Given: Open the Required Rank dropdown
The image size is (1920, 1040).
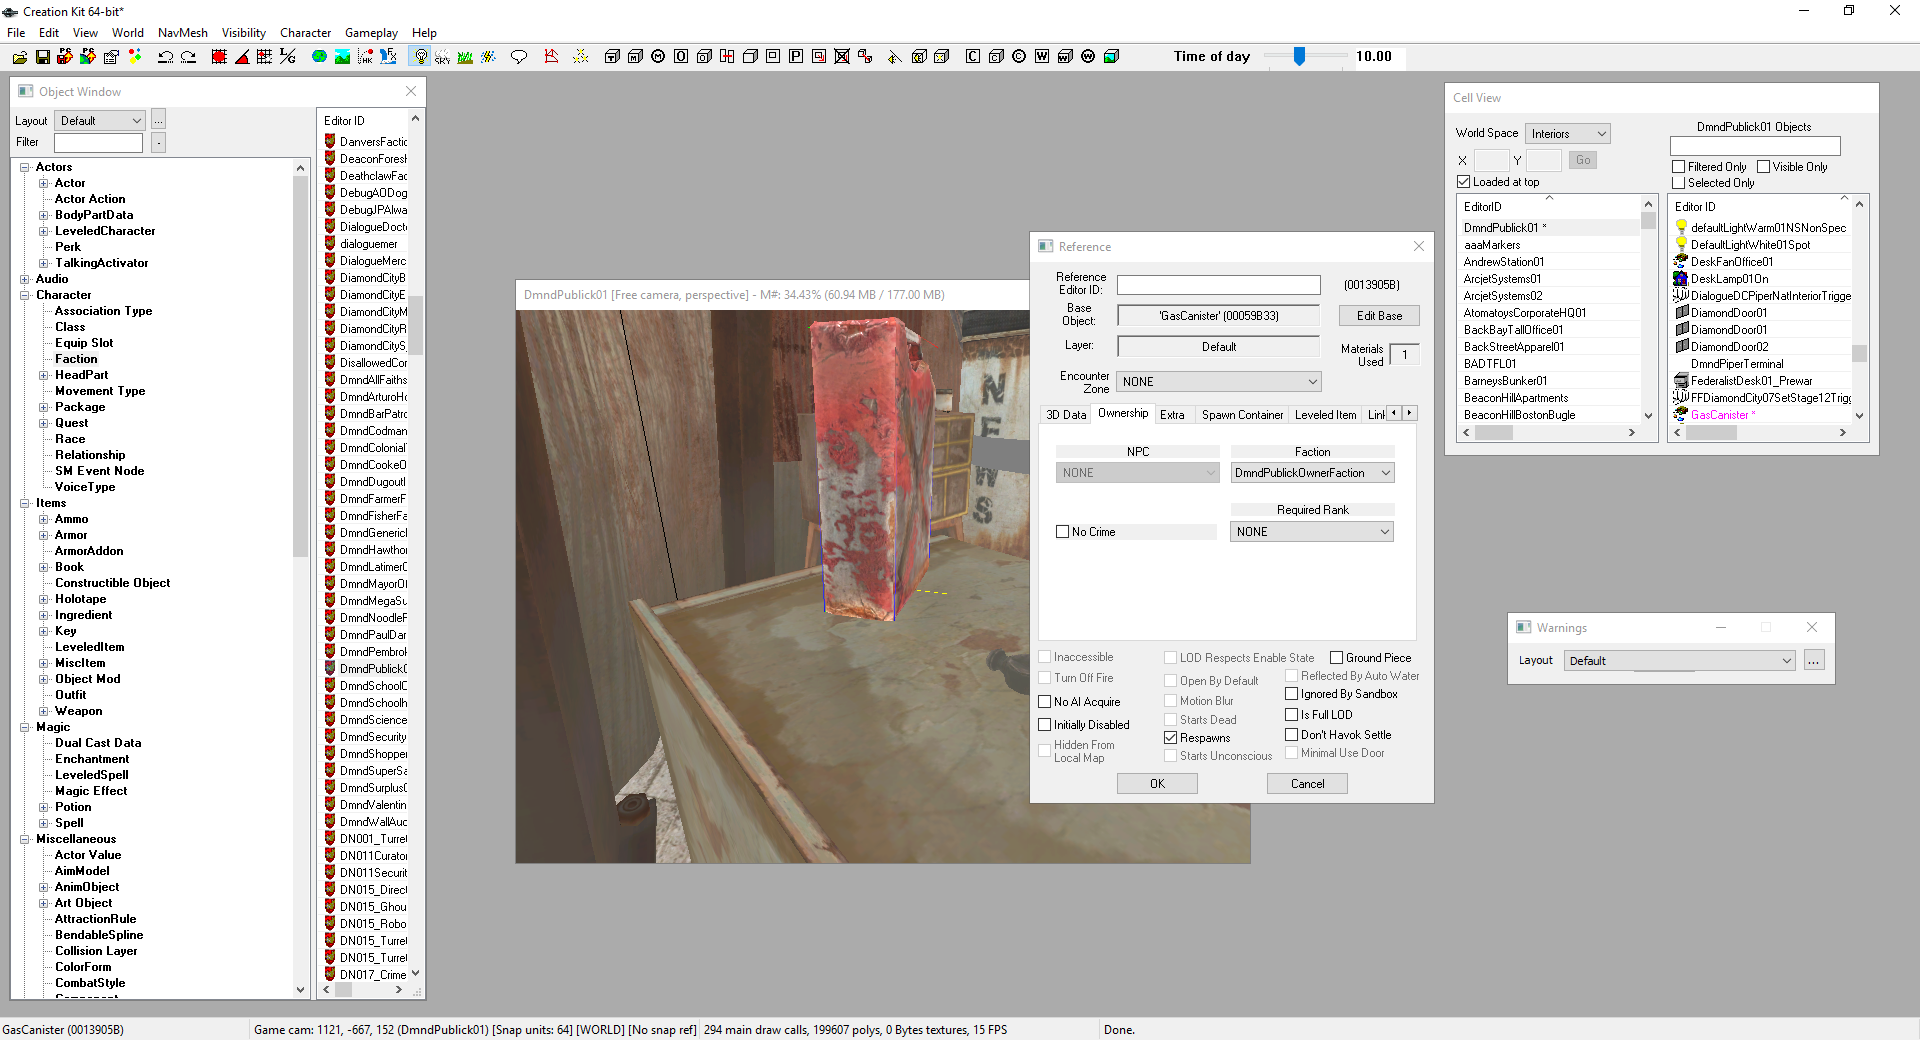Looking at the screenshot, I should click(x=1312, y=532).
